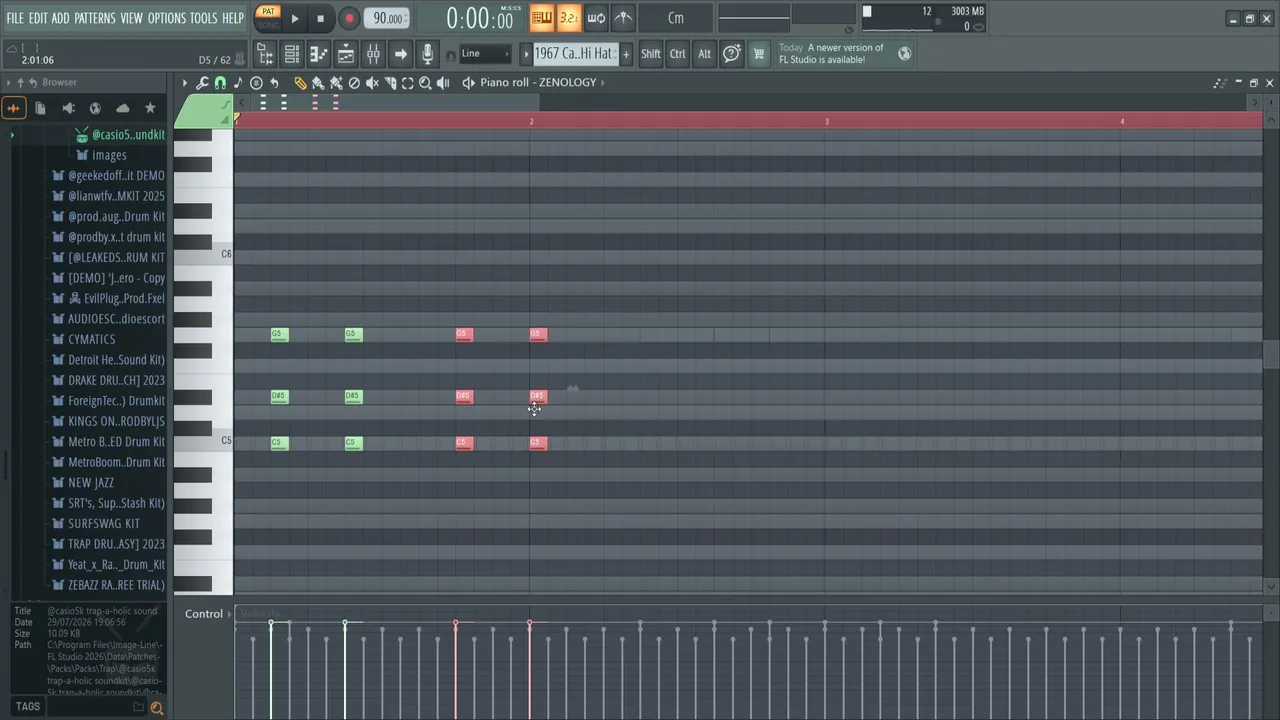1280x720 pixels.
Task: Open the TOOLS menu
Action: point(204,18)
